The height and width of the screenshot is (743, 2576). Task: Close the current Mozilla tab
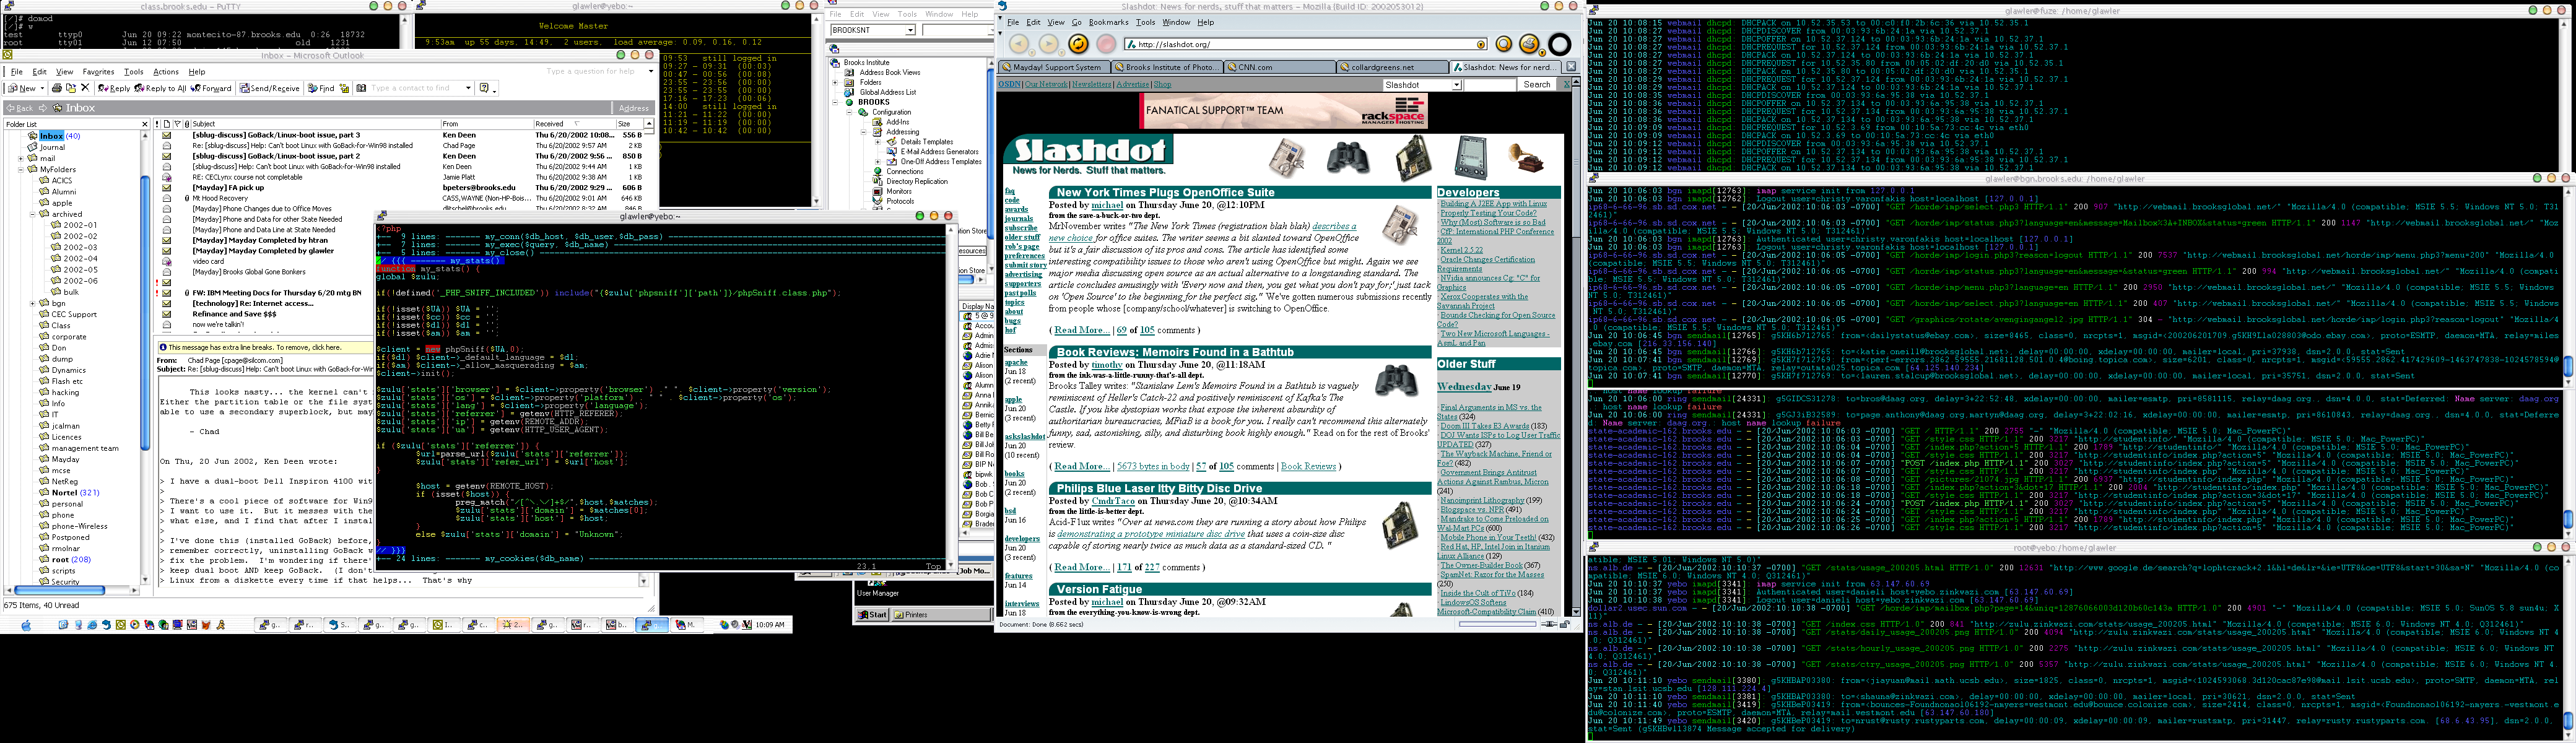click(1570, 67)
